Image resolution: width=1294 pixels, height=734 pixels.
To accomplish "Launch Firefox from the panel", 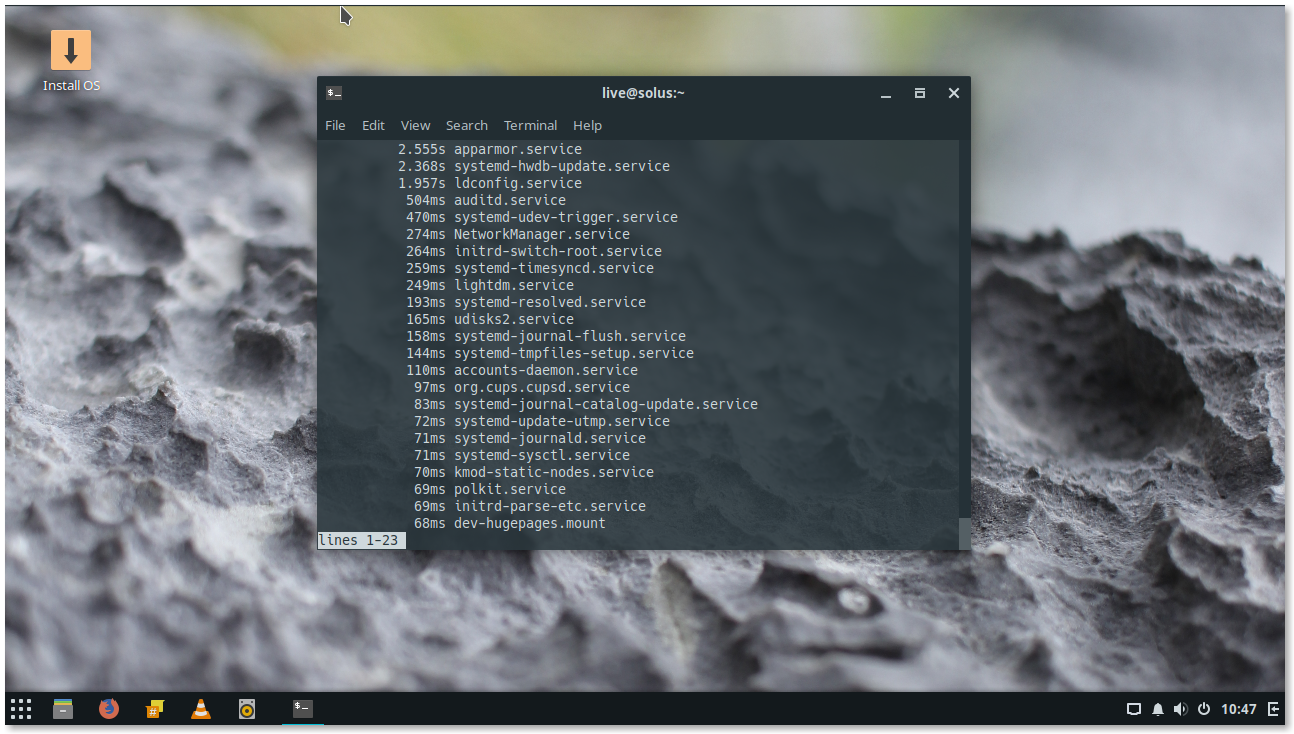I will [109, 709].
